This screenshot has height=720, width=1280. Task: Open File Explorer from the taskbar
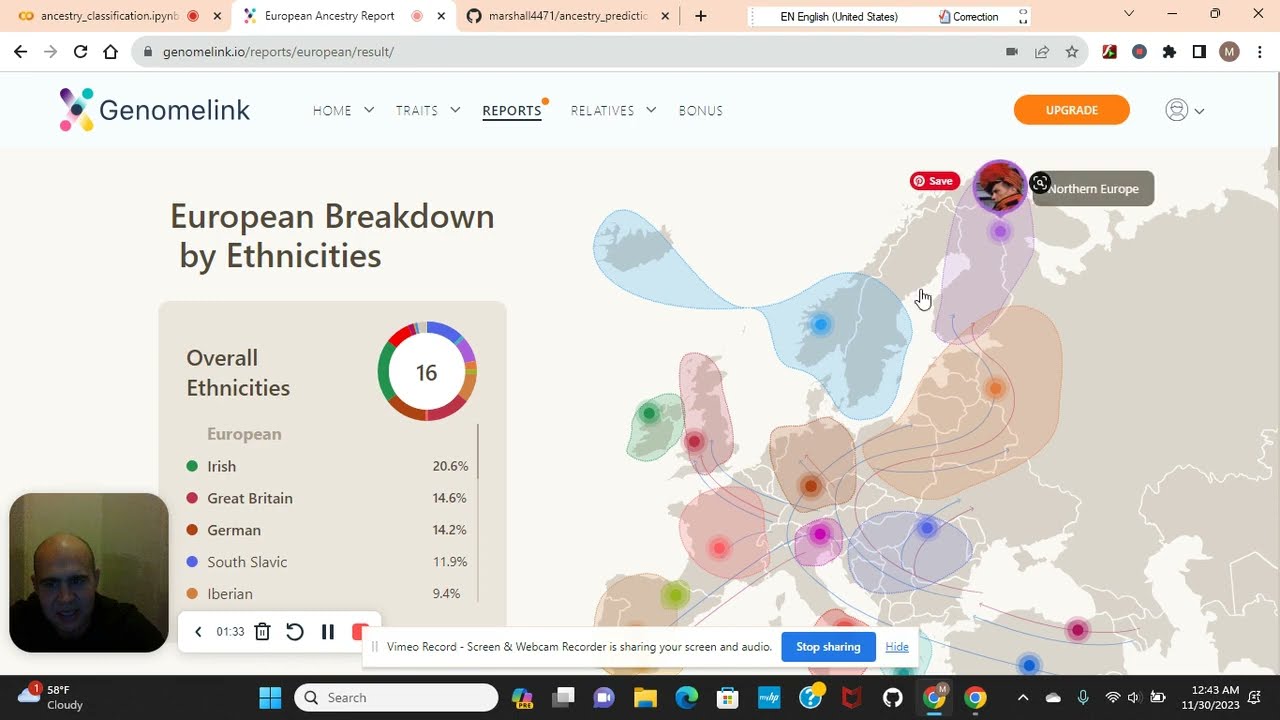click(x=645, y=698)
